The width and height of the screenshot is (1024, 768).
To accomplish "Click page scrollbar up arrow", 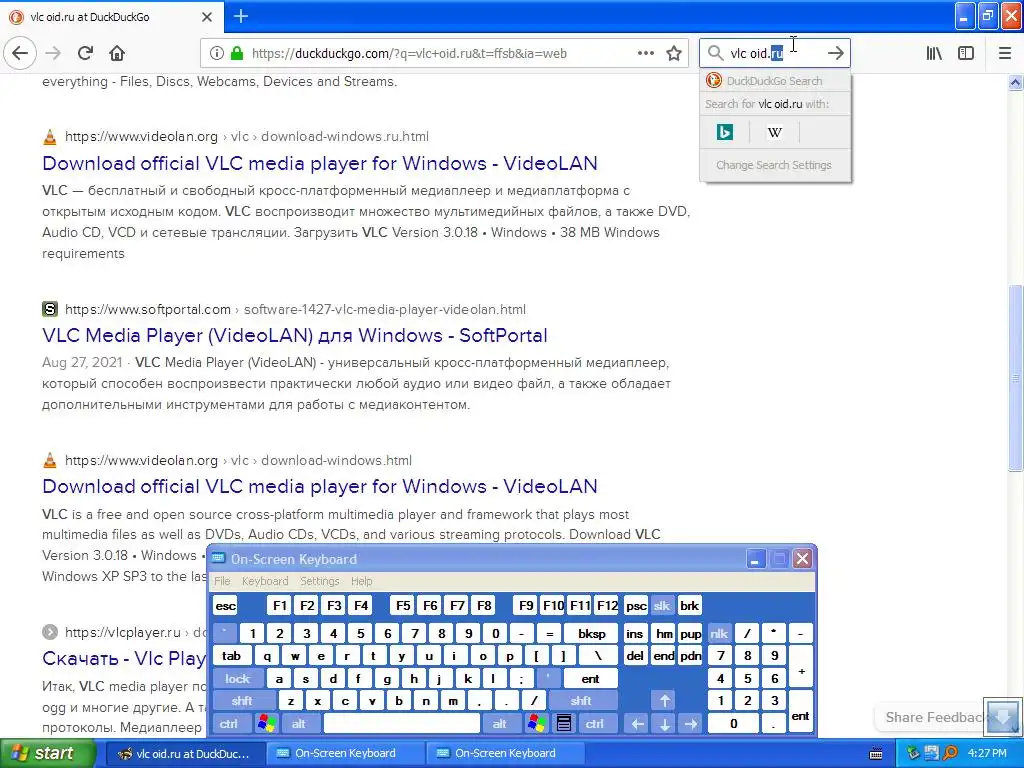I will 1016,82.
